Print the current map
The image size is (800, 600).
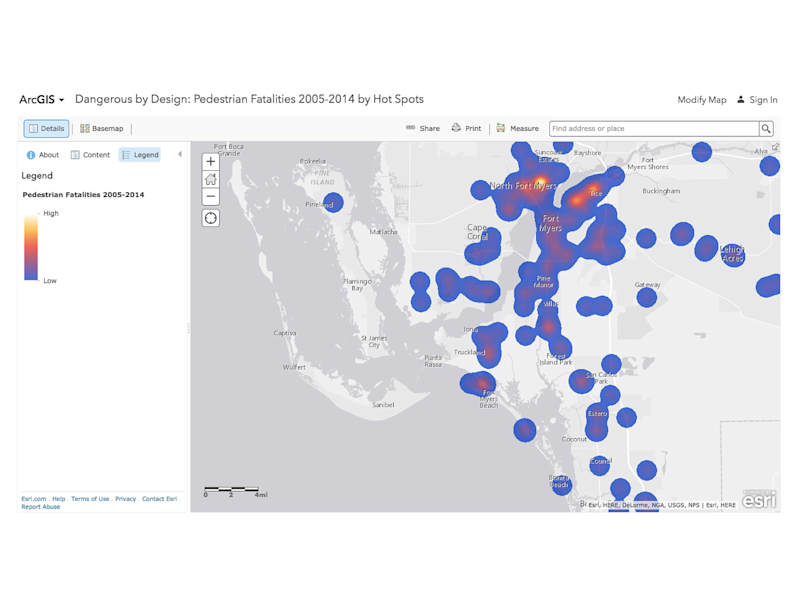pos(466,129)
